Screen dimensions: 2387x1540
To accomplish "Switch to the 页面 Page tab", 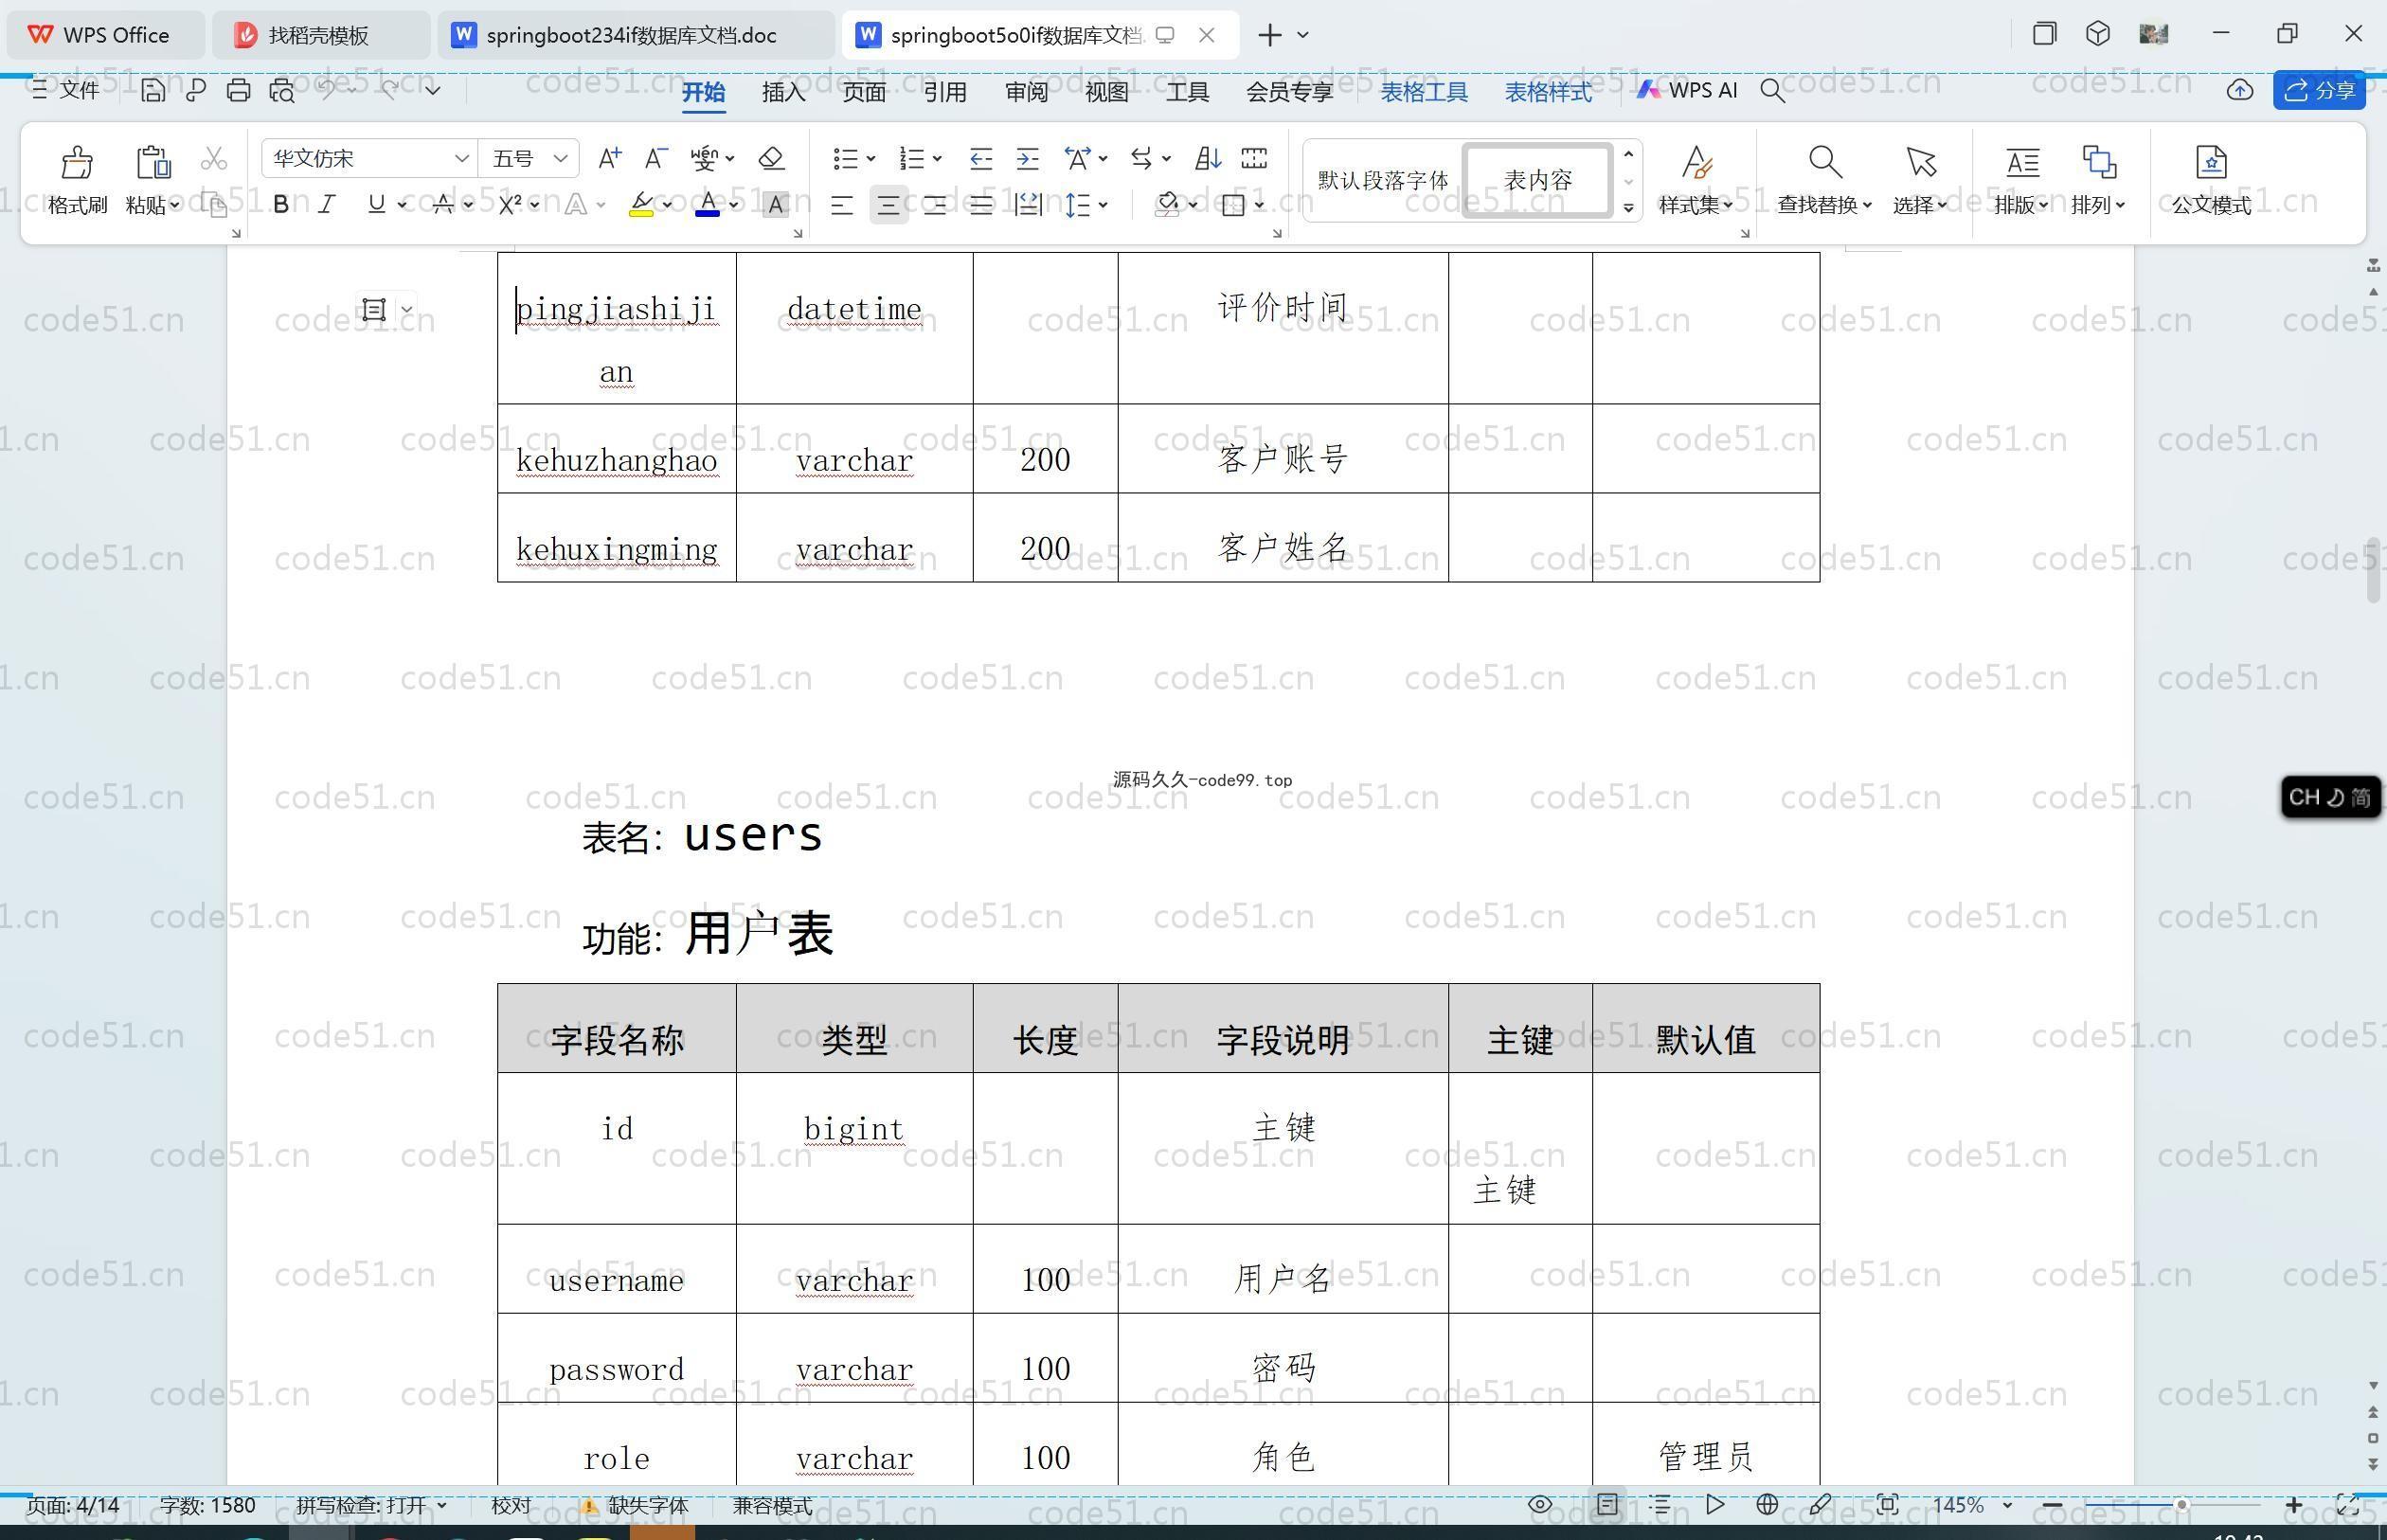I will [864, 92].
